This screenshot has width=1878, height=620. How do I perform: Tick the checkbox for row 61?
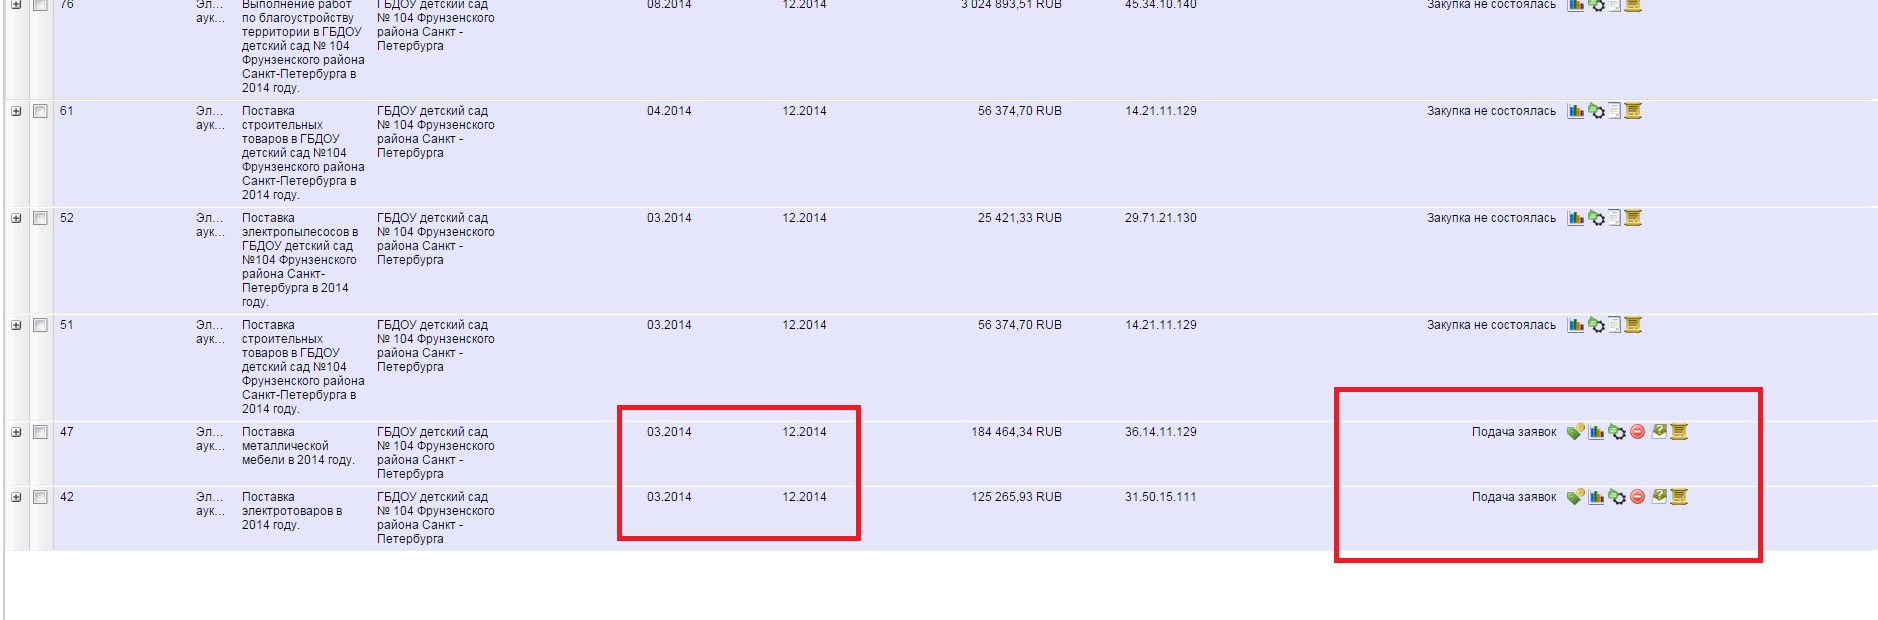[x=41, y=111]
